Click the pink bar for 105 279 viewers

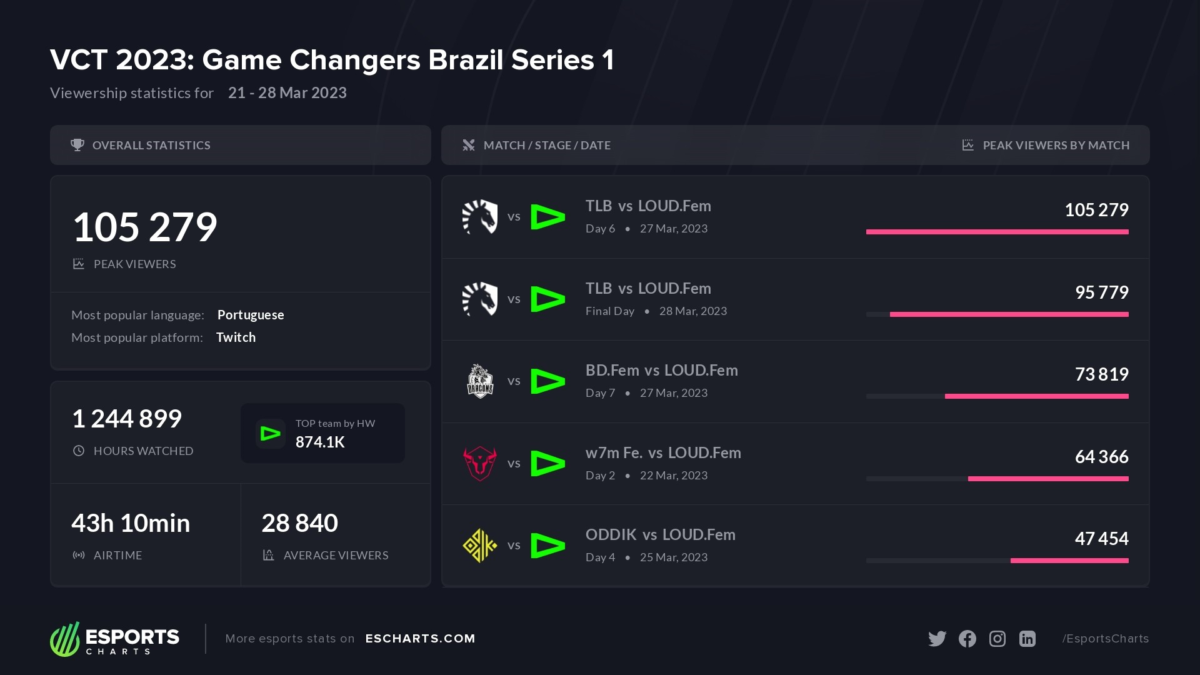pyautogui.click(x=997, y=232)
